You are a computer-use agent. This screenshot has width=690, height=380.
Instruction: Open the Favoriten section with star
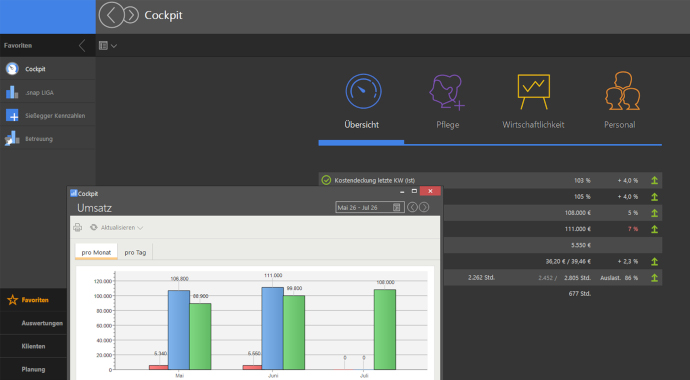[x=33, y=300]
